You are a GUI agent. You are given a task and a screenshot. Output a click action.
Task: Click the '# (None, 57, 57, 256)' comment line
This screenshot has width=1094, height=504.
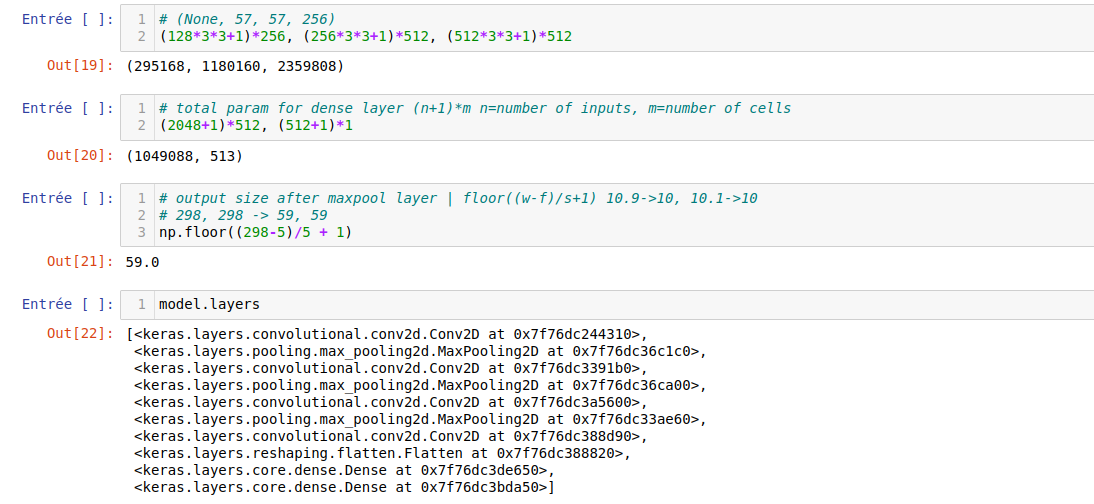click(247, 19)
